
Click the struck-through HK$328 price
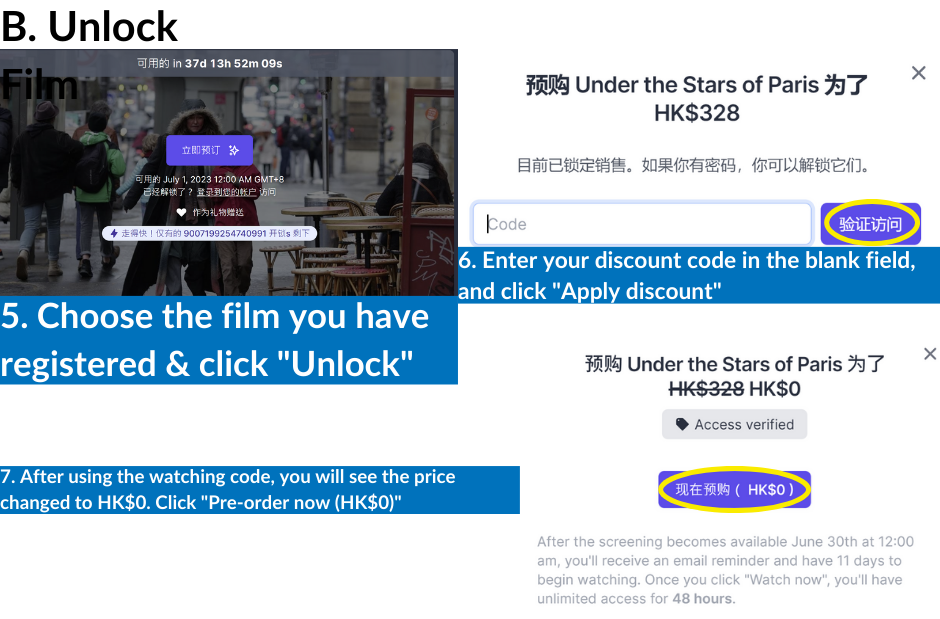click(x=706, y=389)
